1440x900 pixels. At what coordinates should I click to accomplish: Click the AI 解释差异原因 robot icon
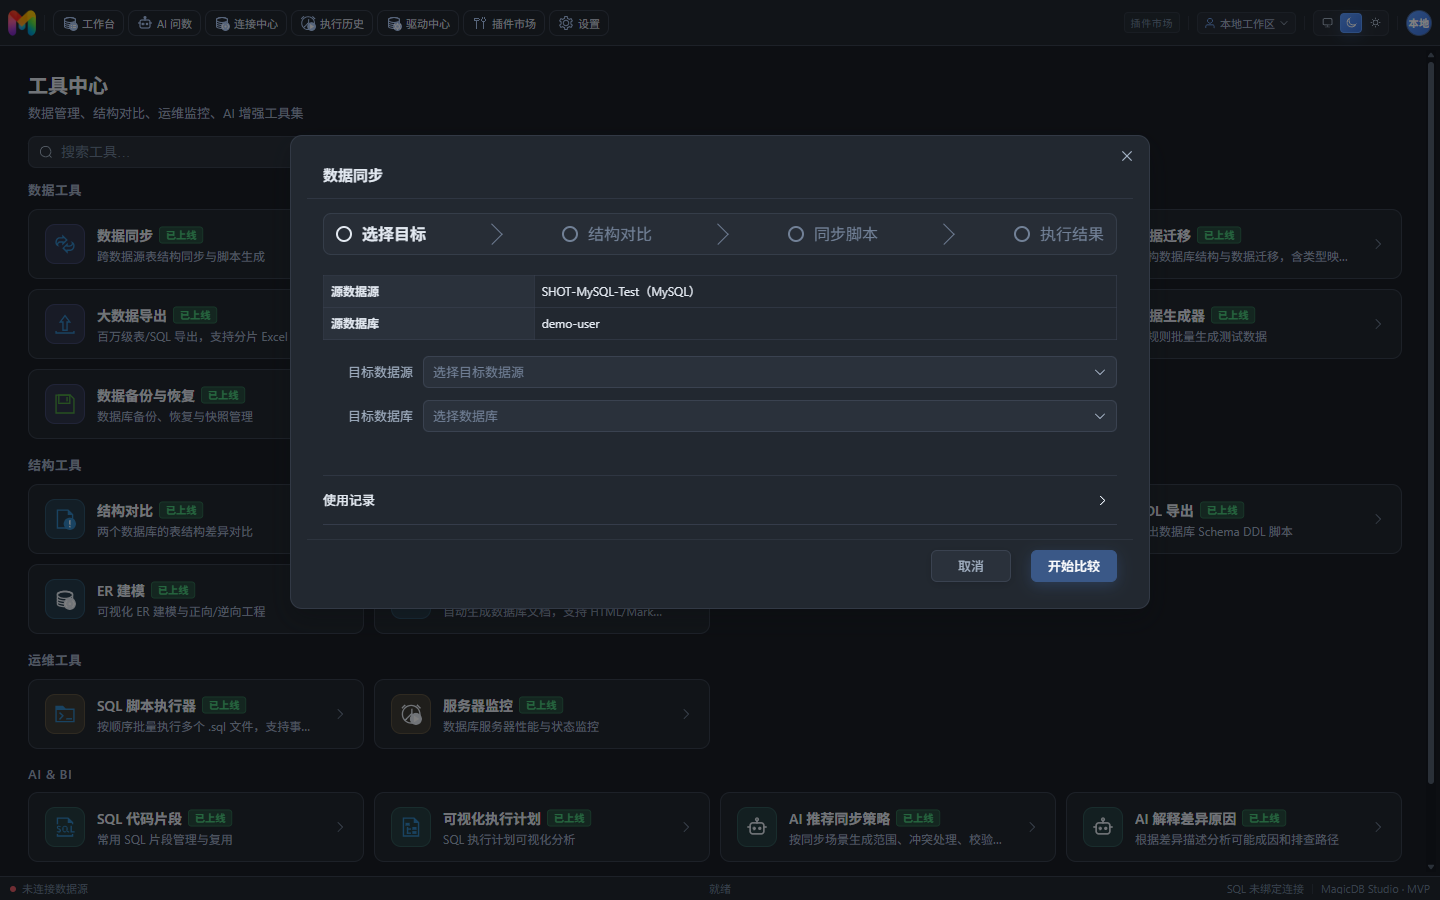[1103, 827]
